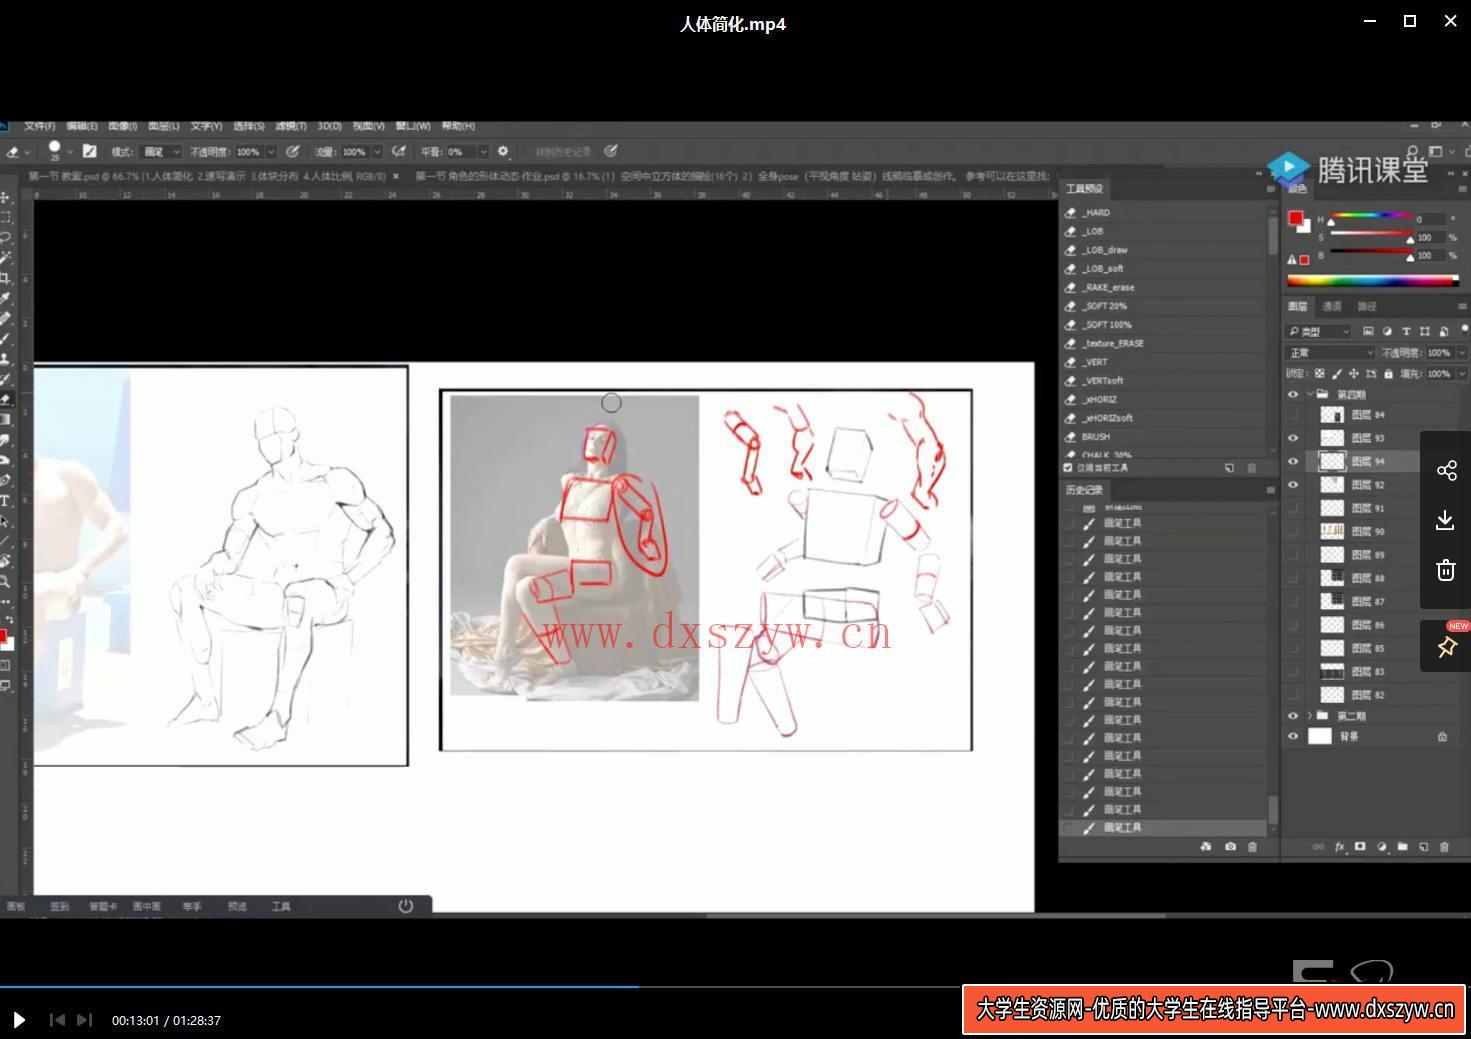Image resolution: width=1471 pixels, height=1039 pixels.
Task: Show 图层 84 visibility box
Action: 1292,415
